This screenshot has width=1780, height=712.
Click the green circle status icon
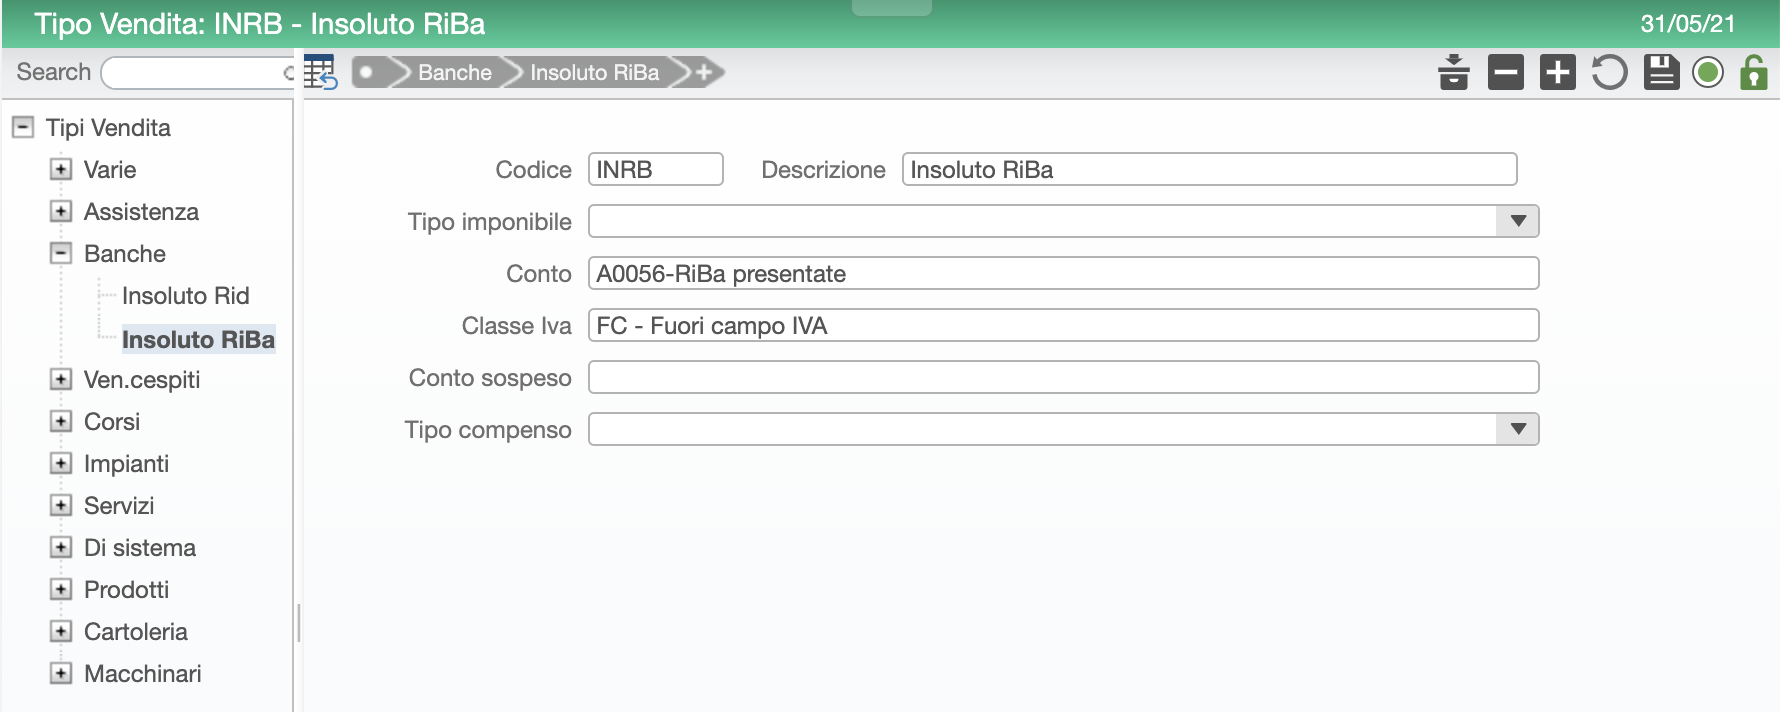[x=1708, y=72]
